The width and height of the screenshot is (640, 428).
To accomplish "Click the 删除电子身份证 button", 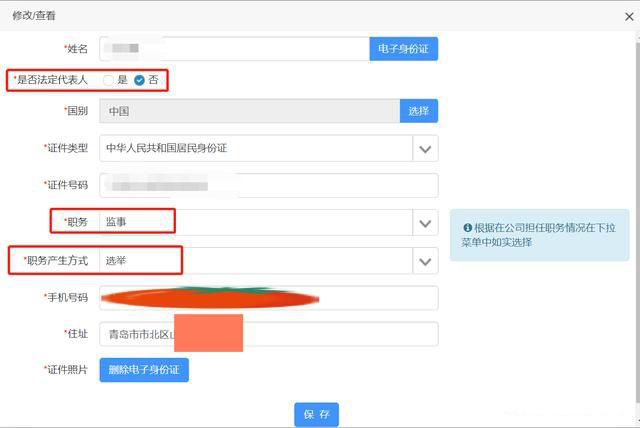I will click(x=144, y=370).
